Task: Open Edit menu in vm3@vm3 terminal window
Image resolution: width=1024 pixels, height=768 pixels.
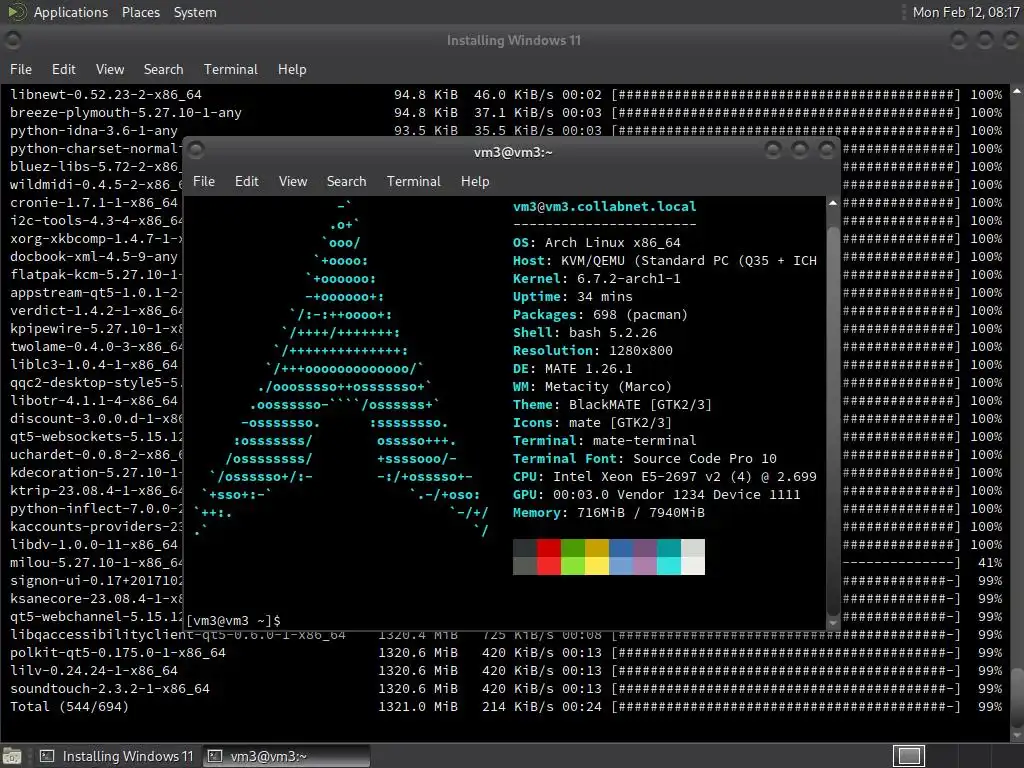Action: (x=246, y=182)
